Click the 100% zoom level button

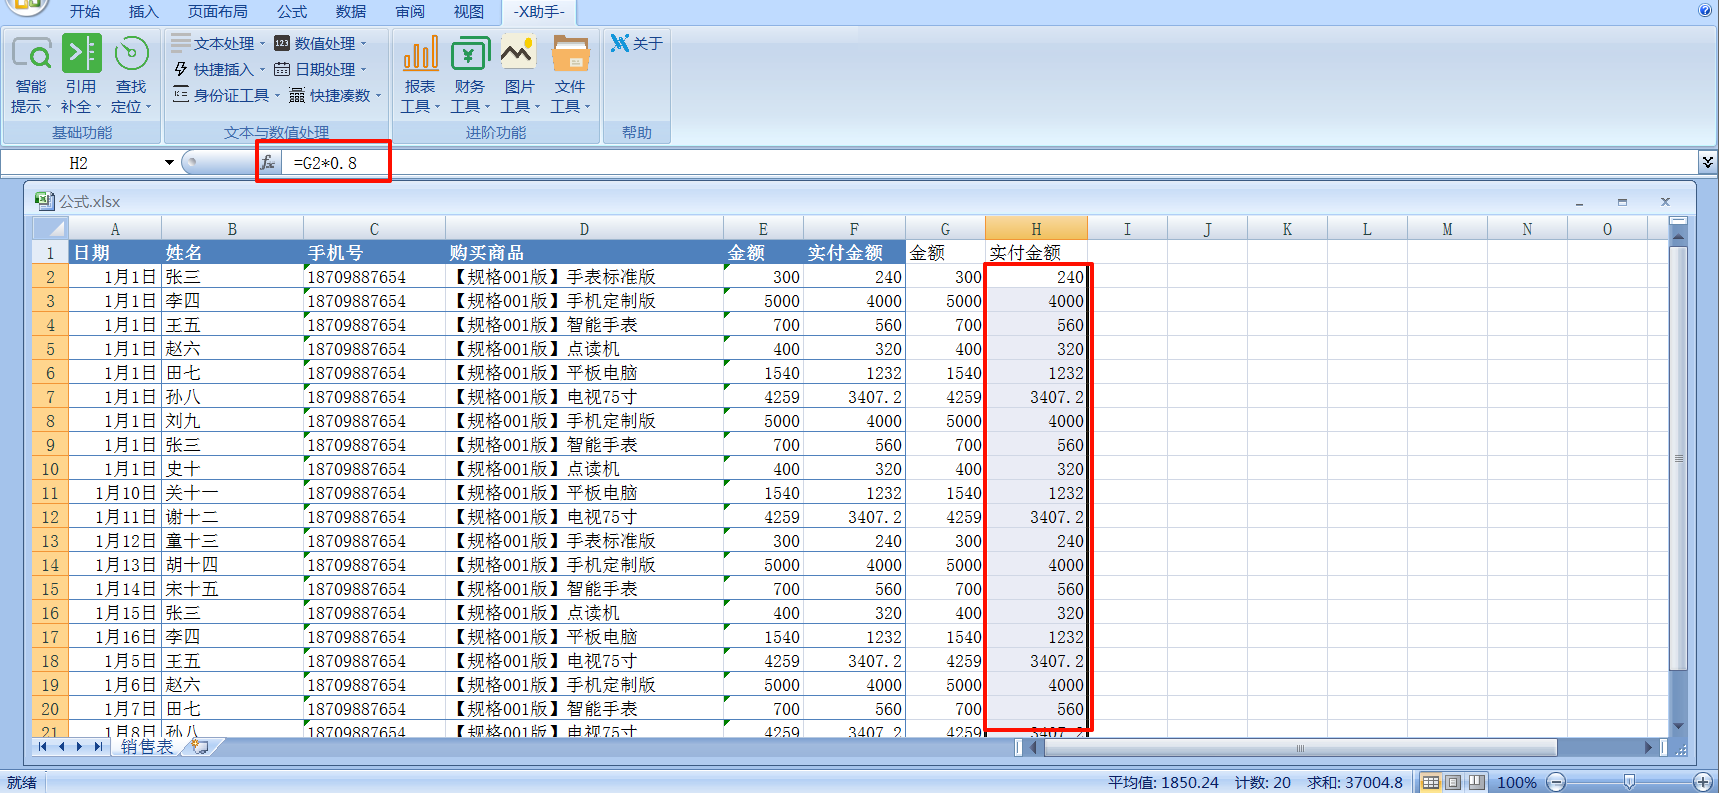pos(1516,782)
